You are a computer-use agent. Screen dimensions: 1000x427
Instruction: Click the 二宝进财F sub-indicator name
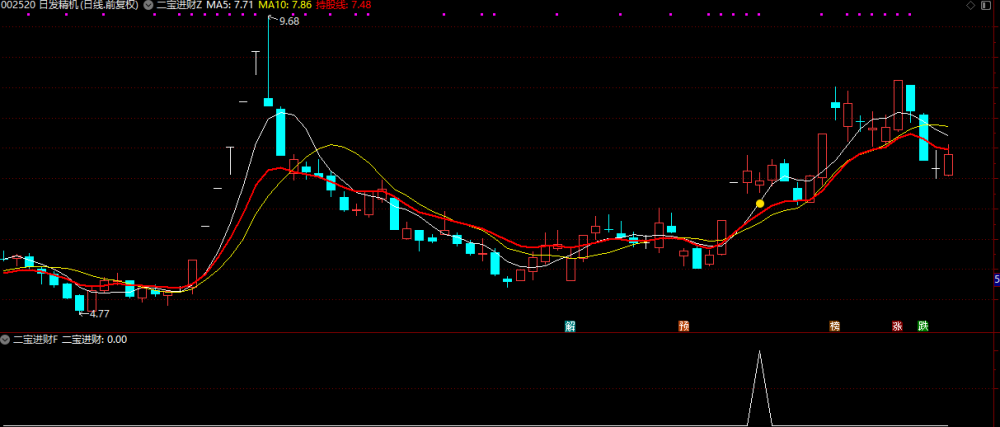pos(35,340)
